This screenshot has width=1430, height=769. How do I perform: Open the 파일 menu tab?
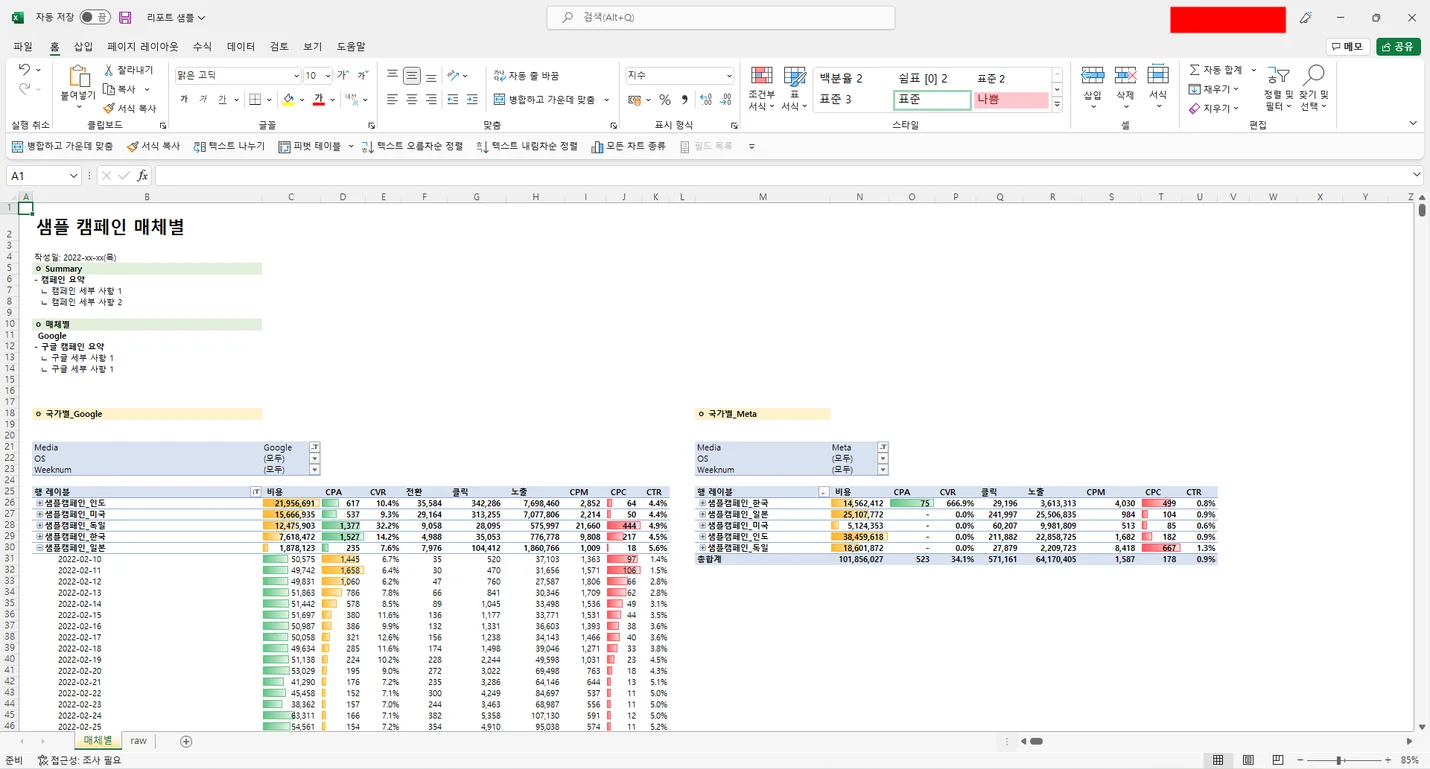coord(23,47)
